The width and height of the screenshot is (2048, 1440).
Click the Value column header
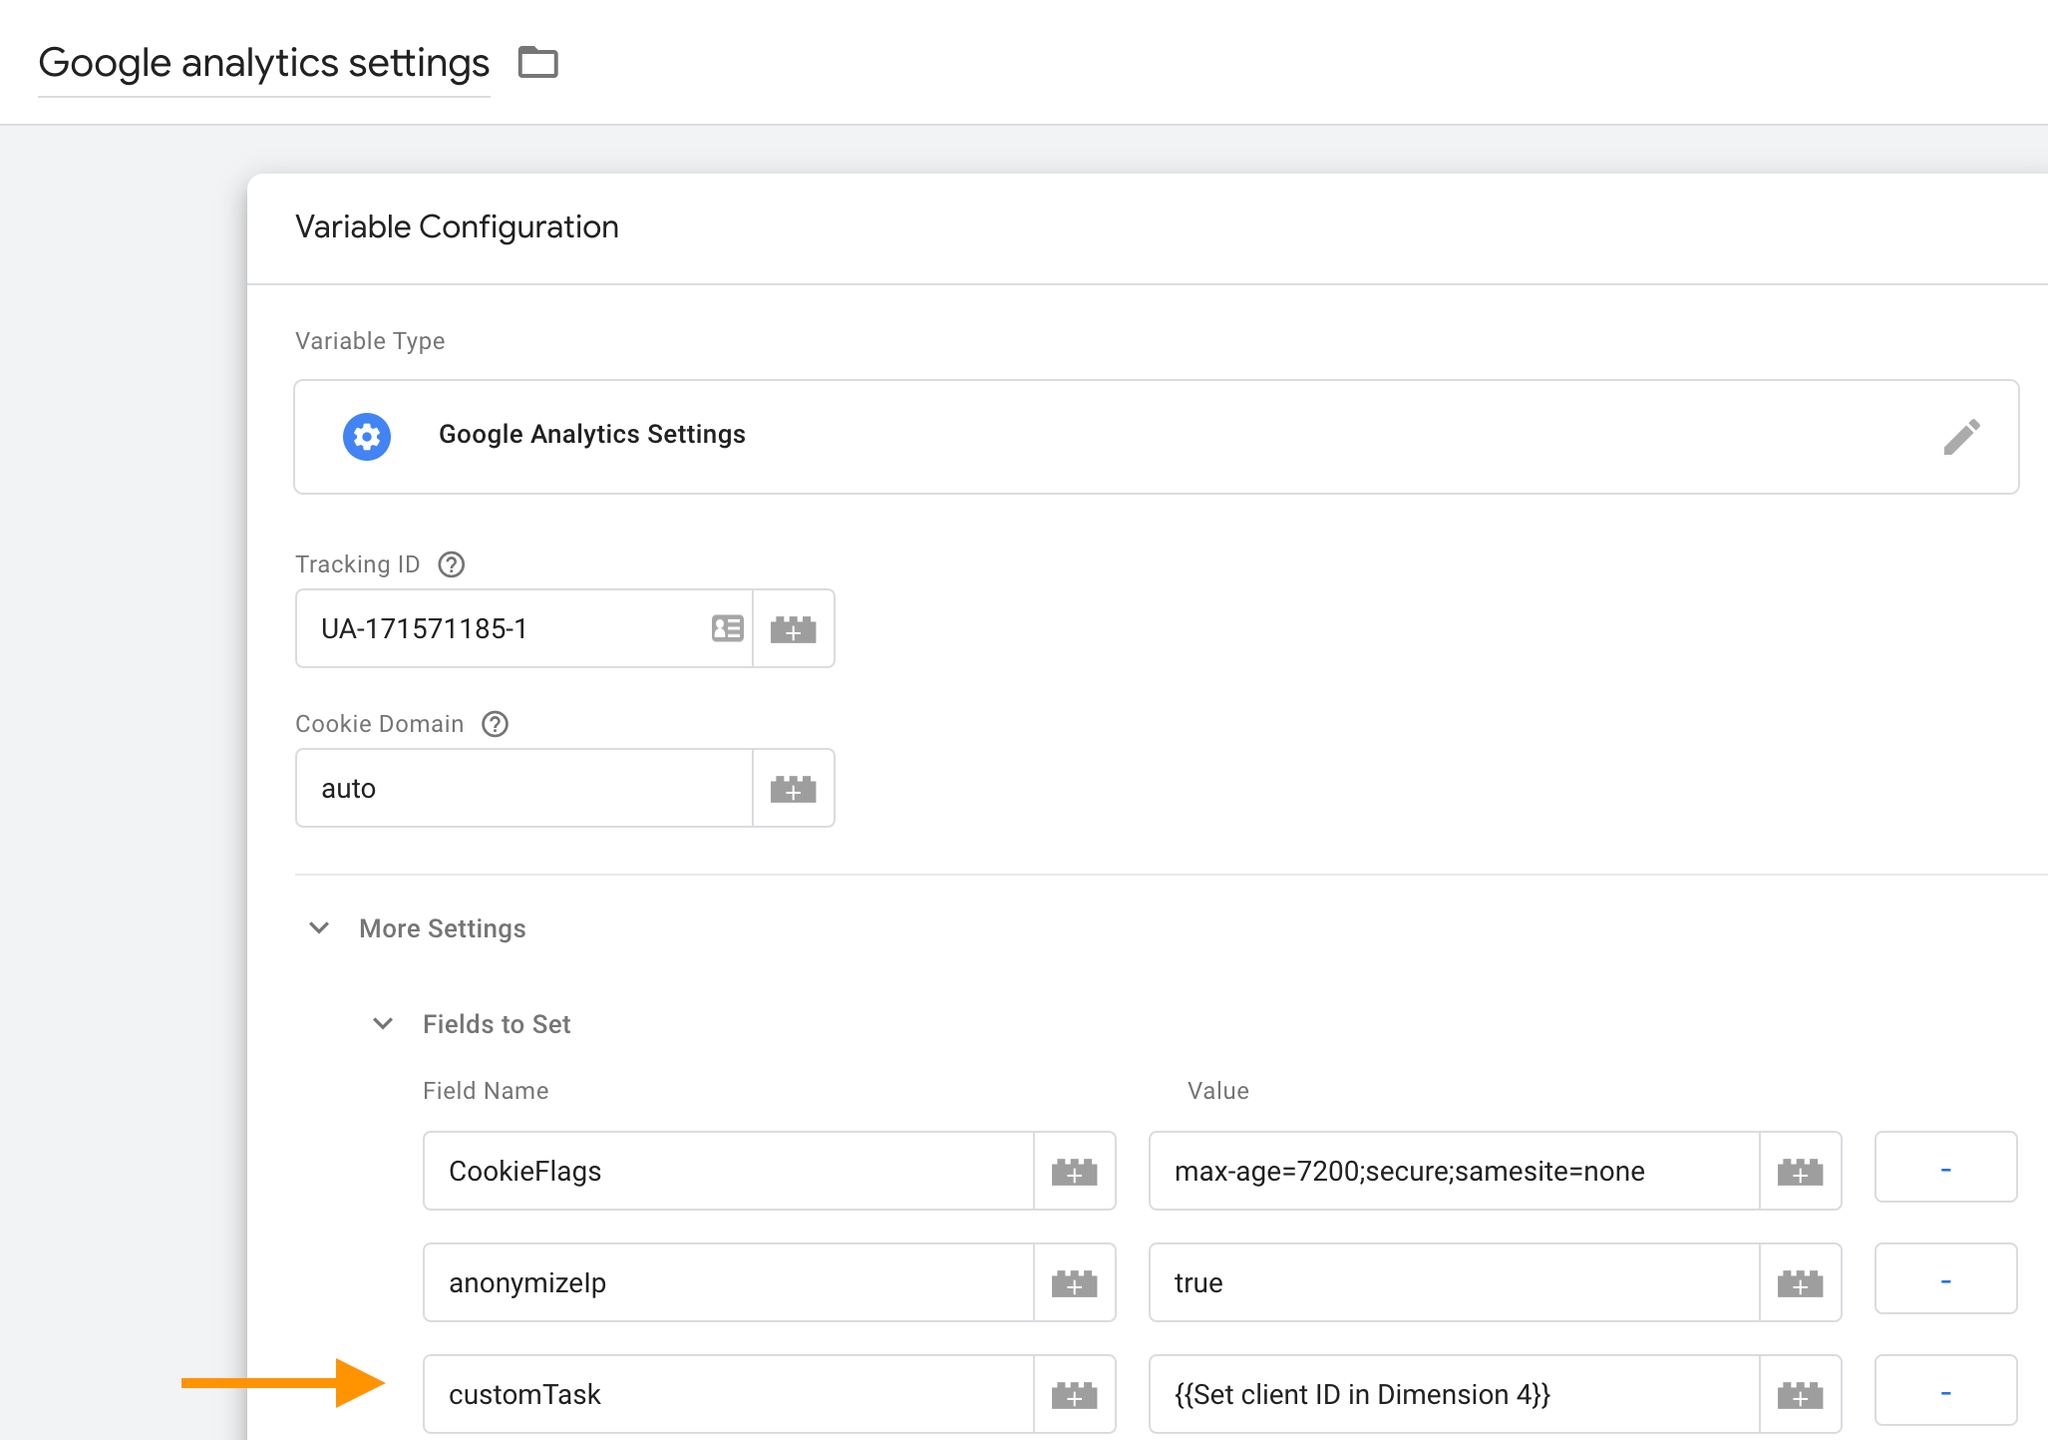tap(1218, 1091)
